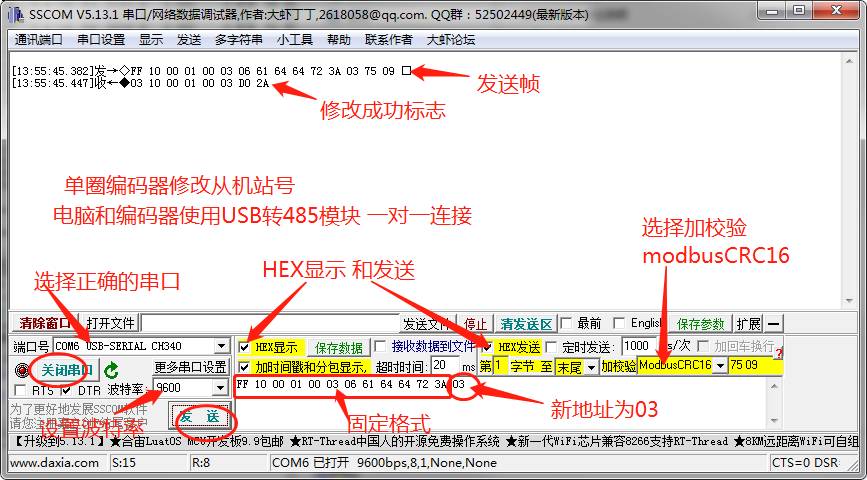The width and height of the screenshot is (867, 480).
Task: Open the 串口设置 menu
Action: (x=101, y=40)
